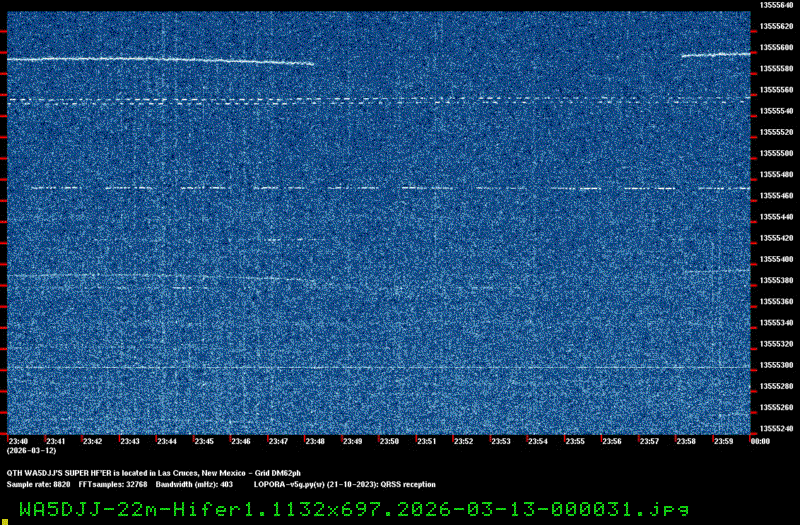Select the 23:41 time marker
Image resolution: width=800 pixels, height=525 pixels.
(x=56, y=441)
